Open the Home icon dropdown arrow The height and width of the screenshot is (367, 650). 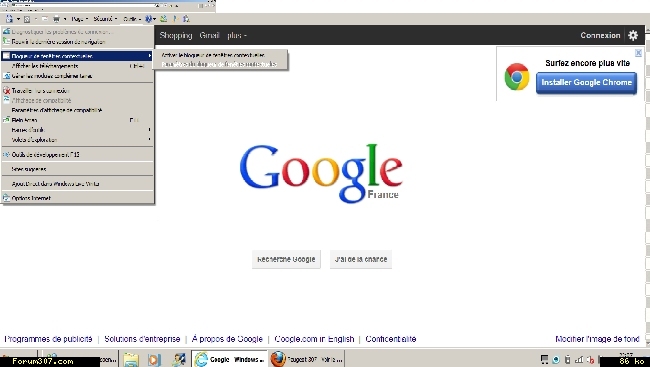point(18,19)
